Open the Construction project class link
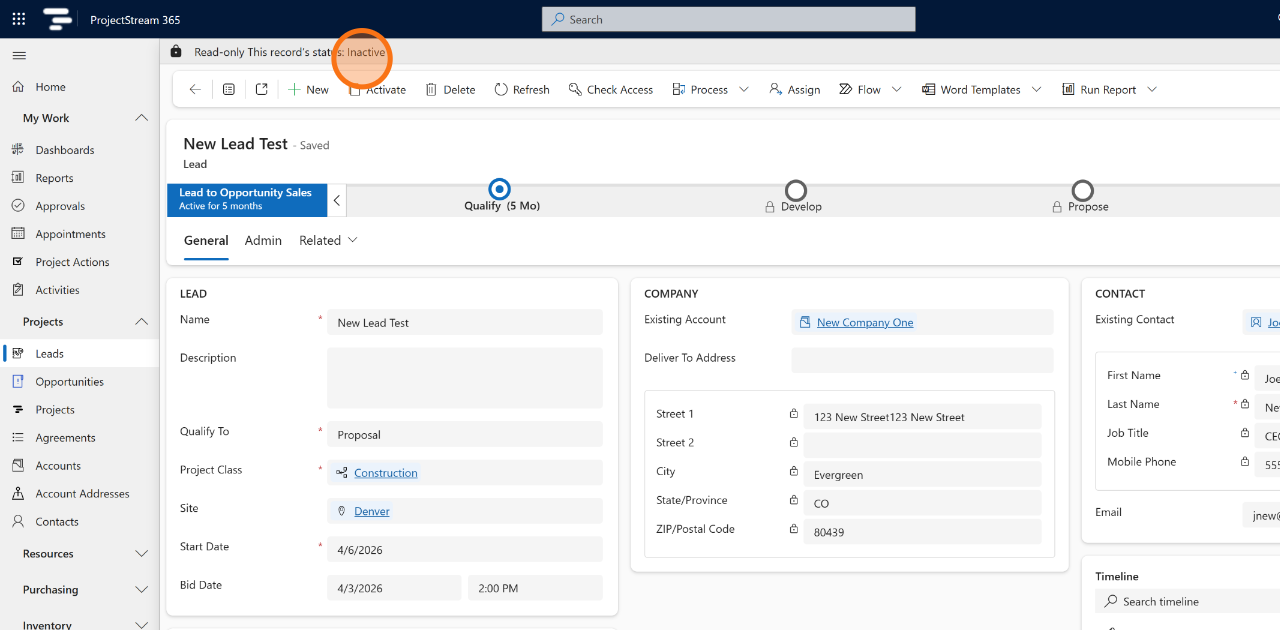The height and width of the screenshot is (630, 1280). (386, 473)
